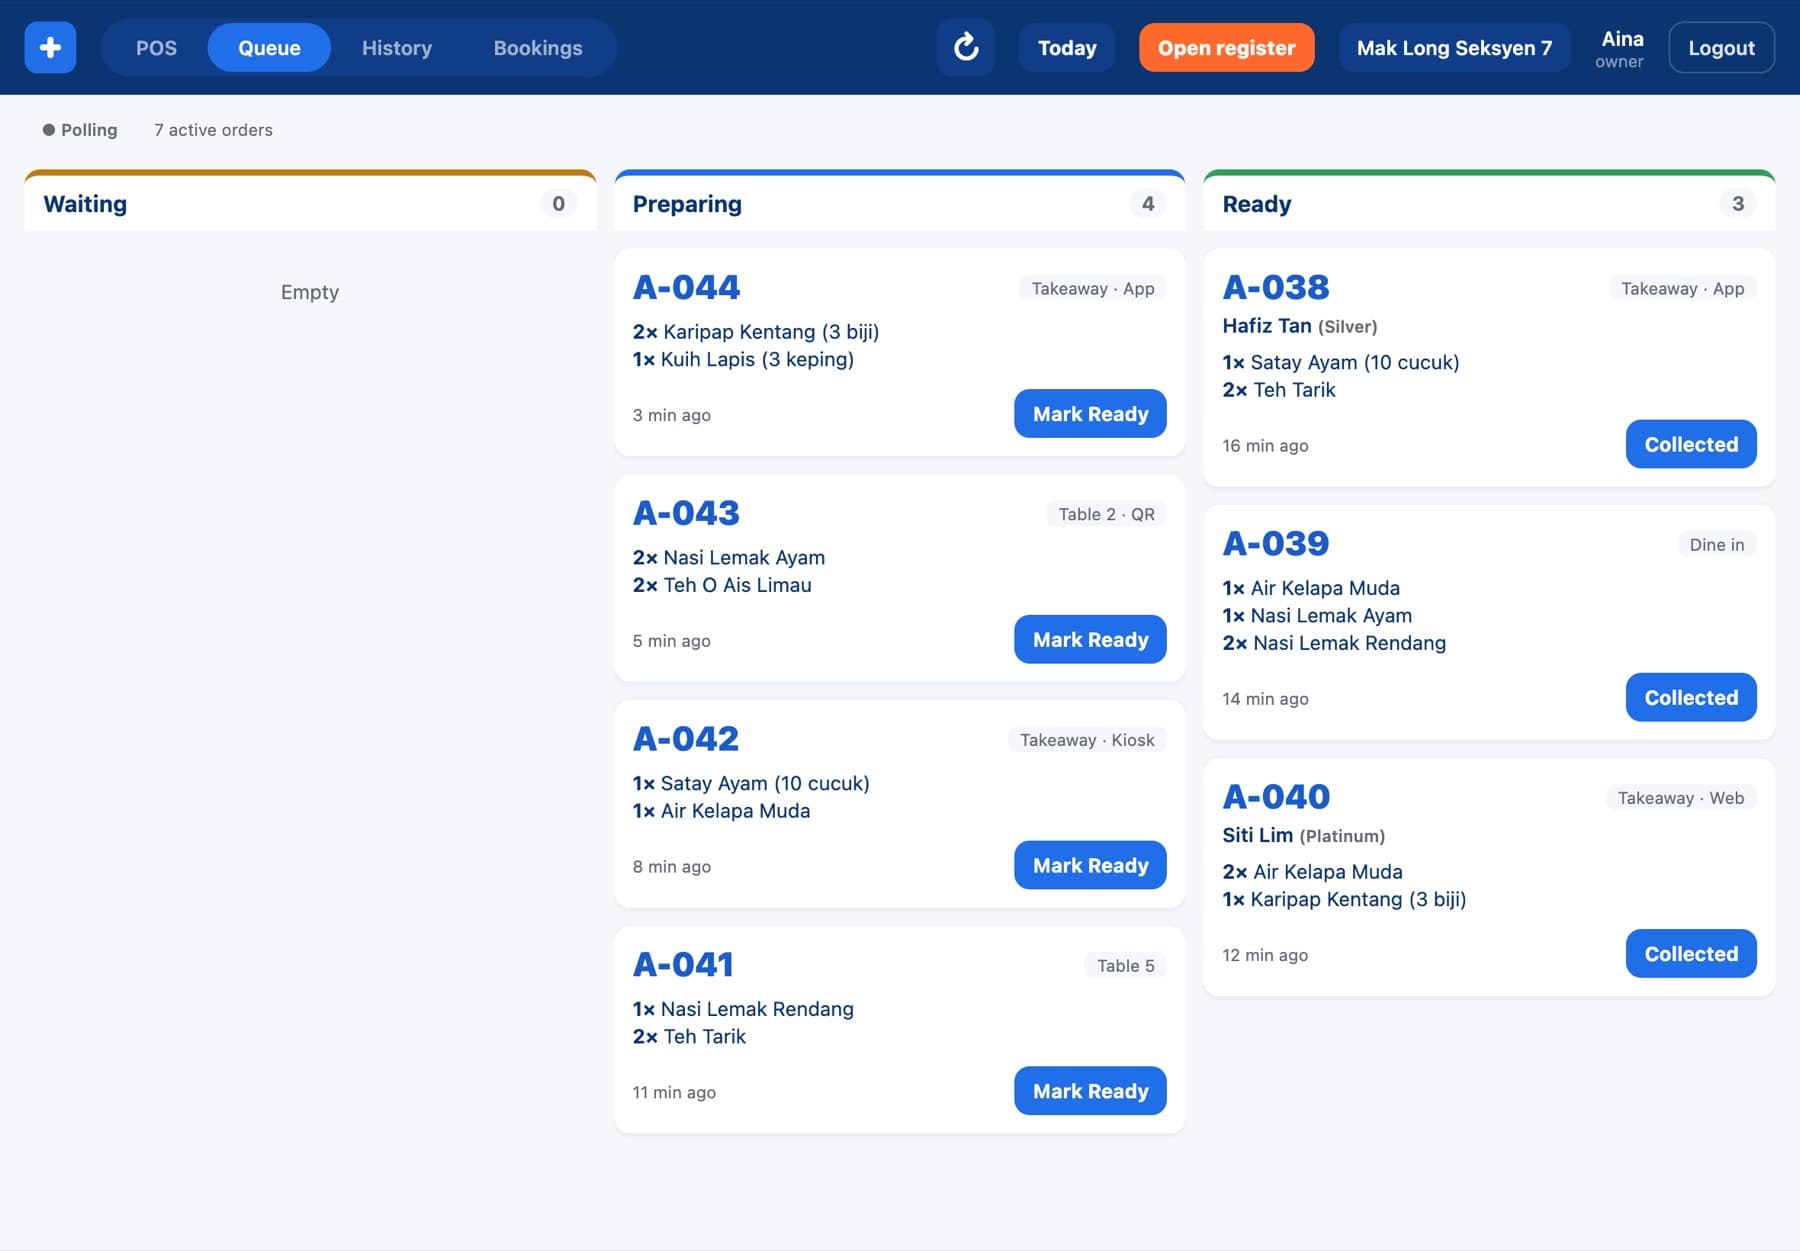Viewport: 1800px width, 1251px height.
Task: Switch to the POS tab
Action: [156, 48]
